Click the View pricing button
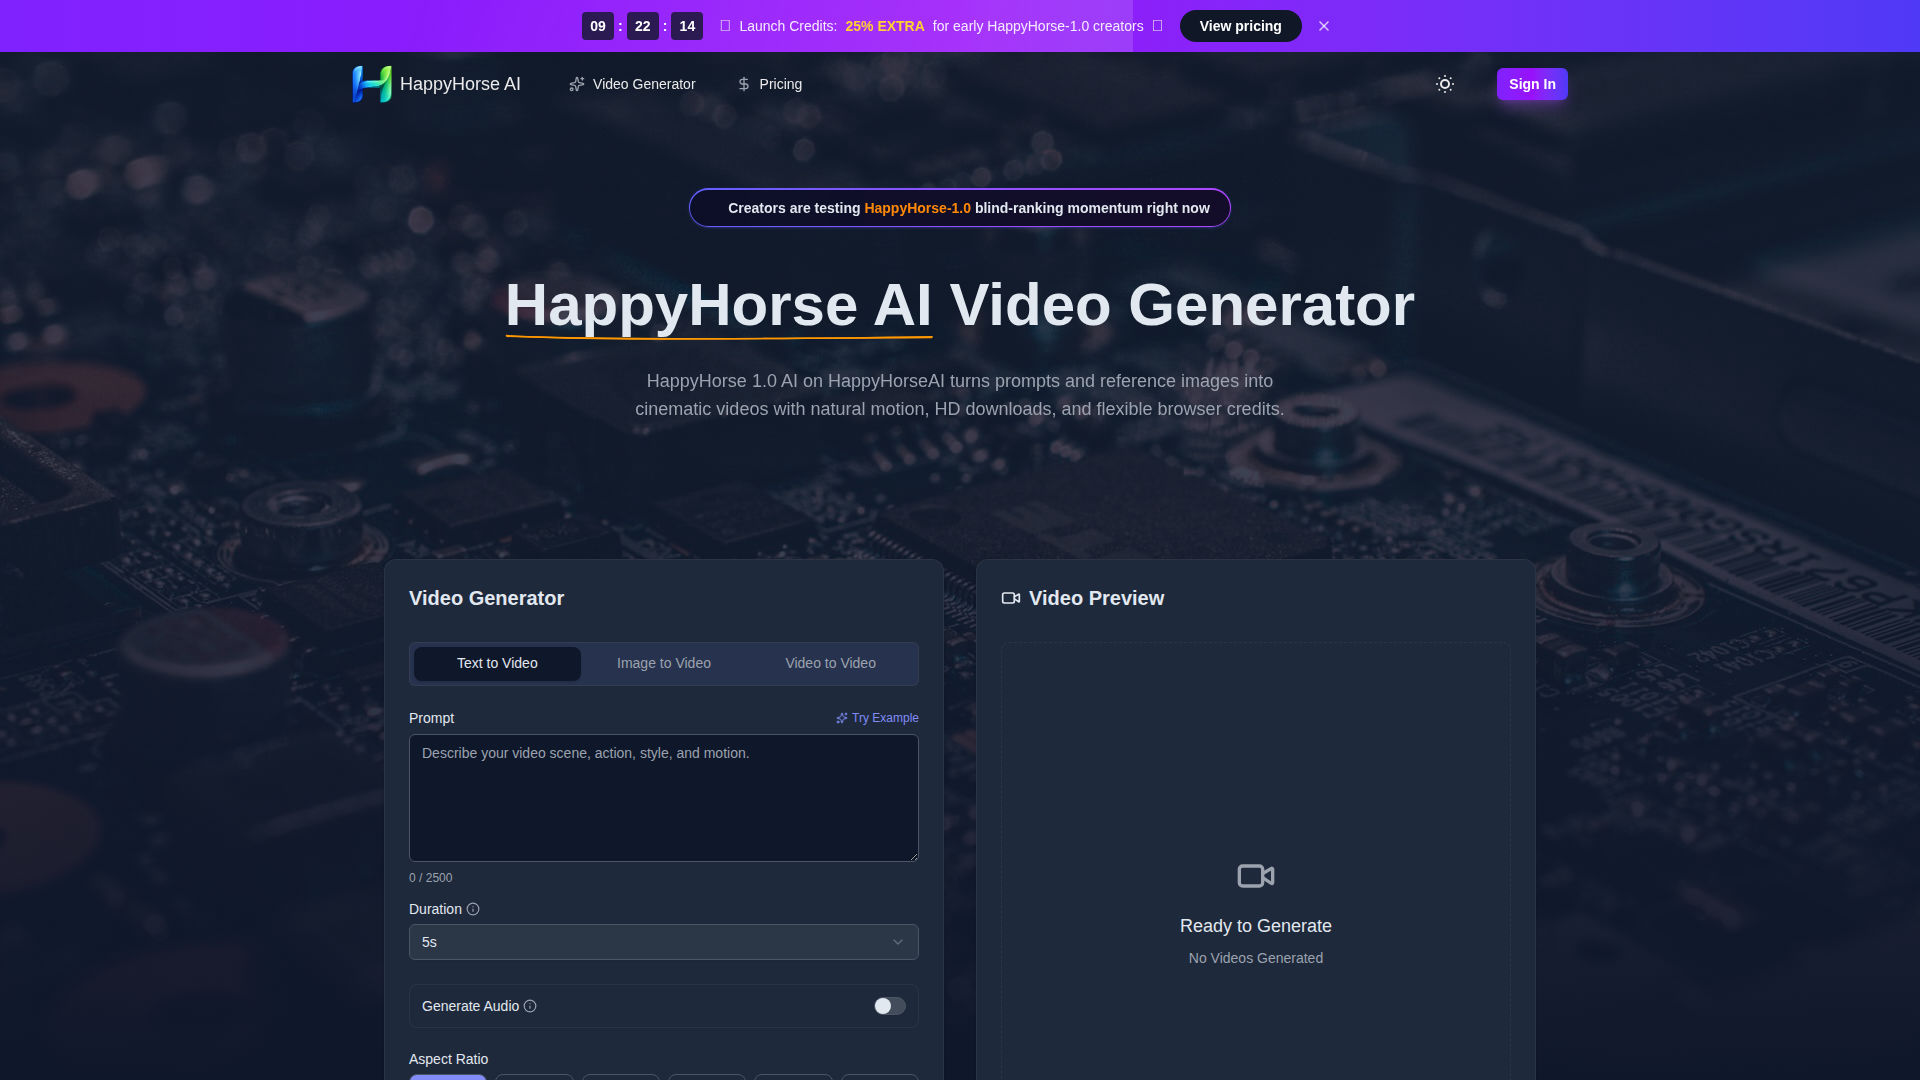 1240,26
